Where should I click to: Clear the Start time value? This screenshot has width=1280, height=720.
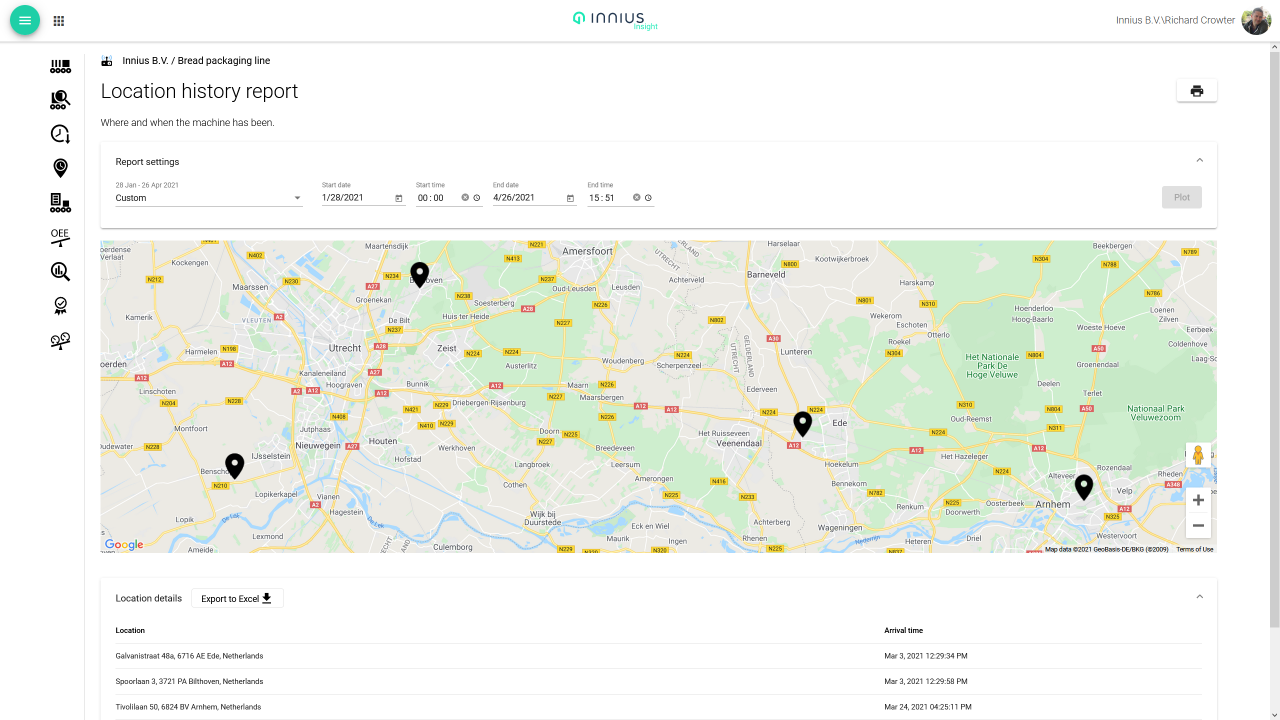tap(465, 198)
